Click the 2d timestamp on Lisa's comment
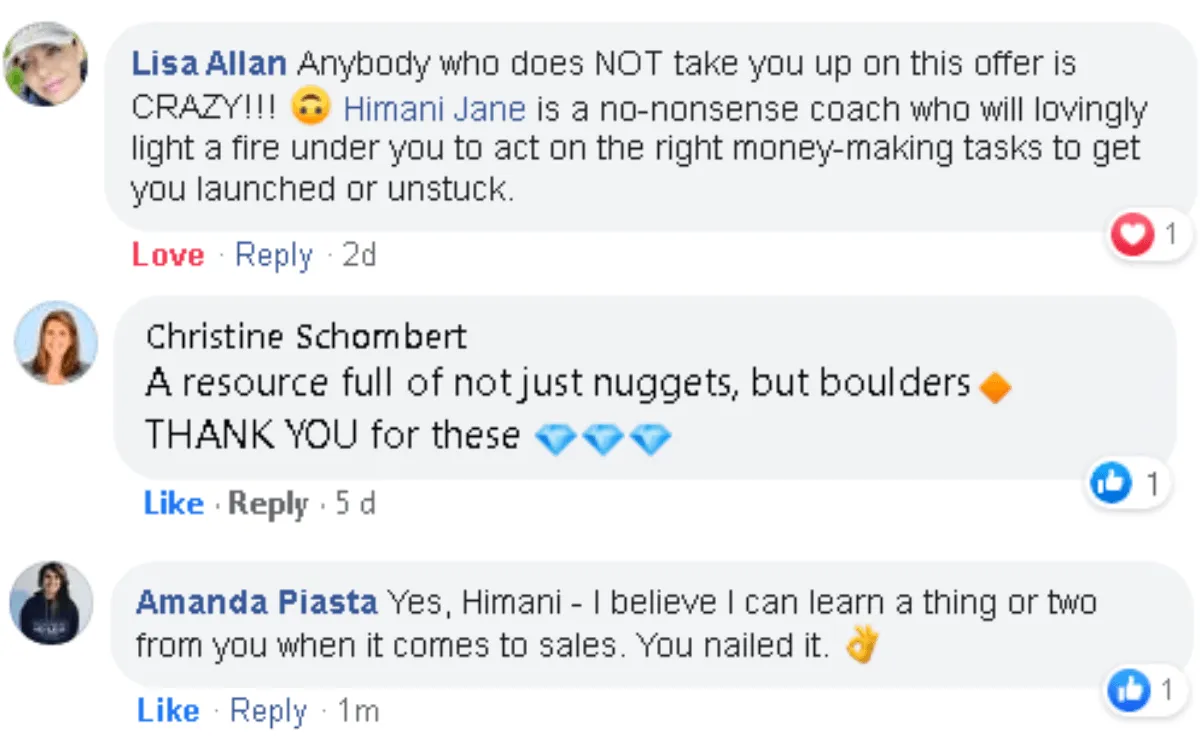Image resolution: width=1200 pixels, height=750 pixels. pyautogui.click(x=359, y=255)
